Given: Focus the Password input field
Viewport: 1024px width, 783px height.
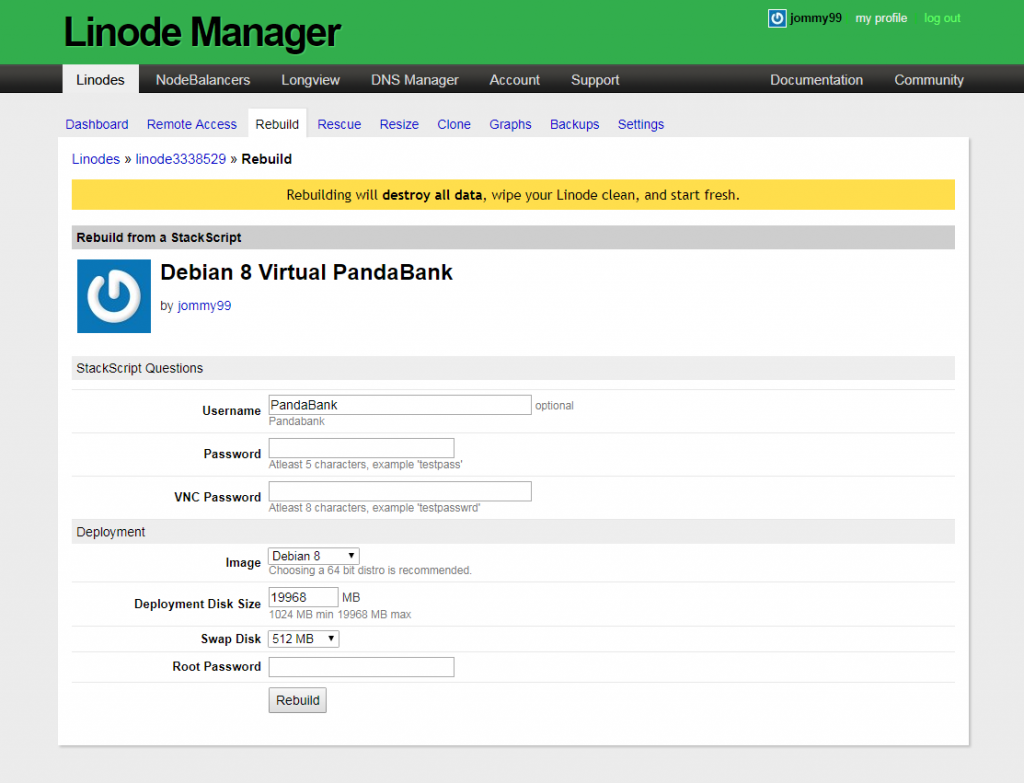Looking at the screenshot, I should [x=361, y=448].
